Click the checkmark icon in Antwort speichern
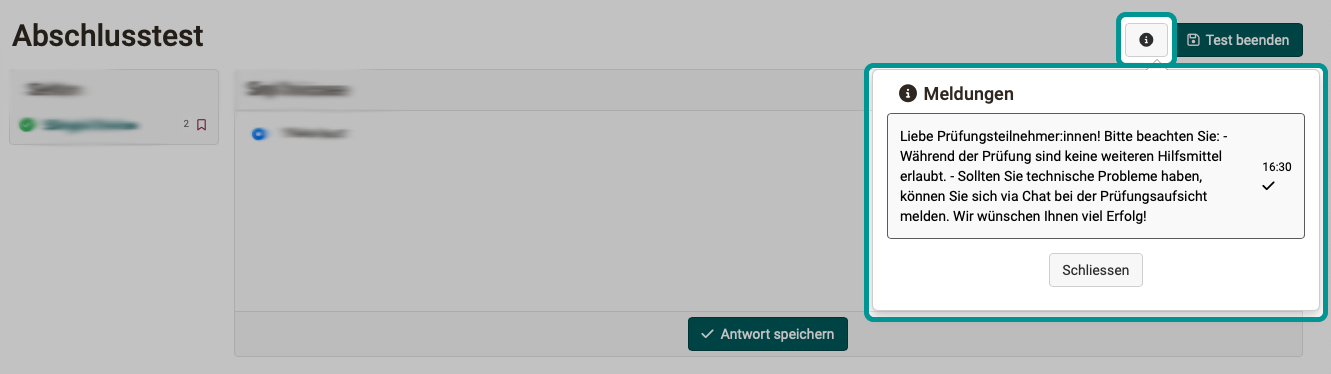 [x=708, y=334]
